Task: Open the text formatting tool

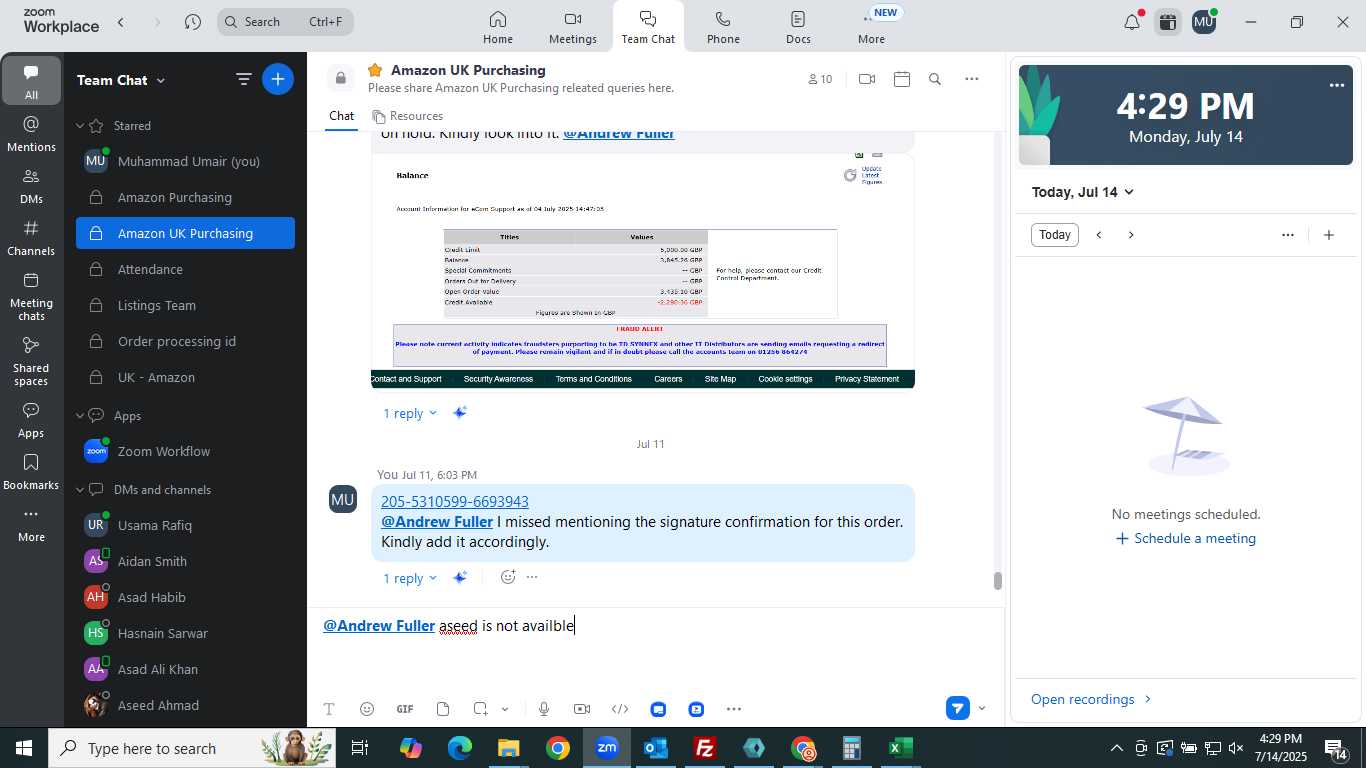Action: pos(329,709)
